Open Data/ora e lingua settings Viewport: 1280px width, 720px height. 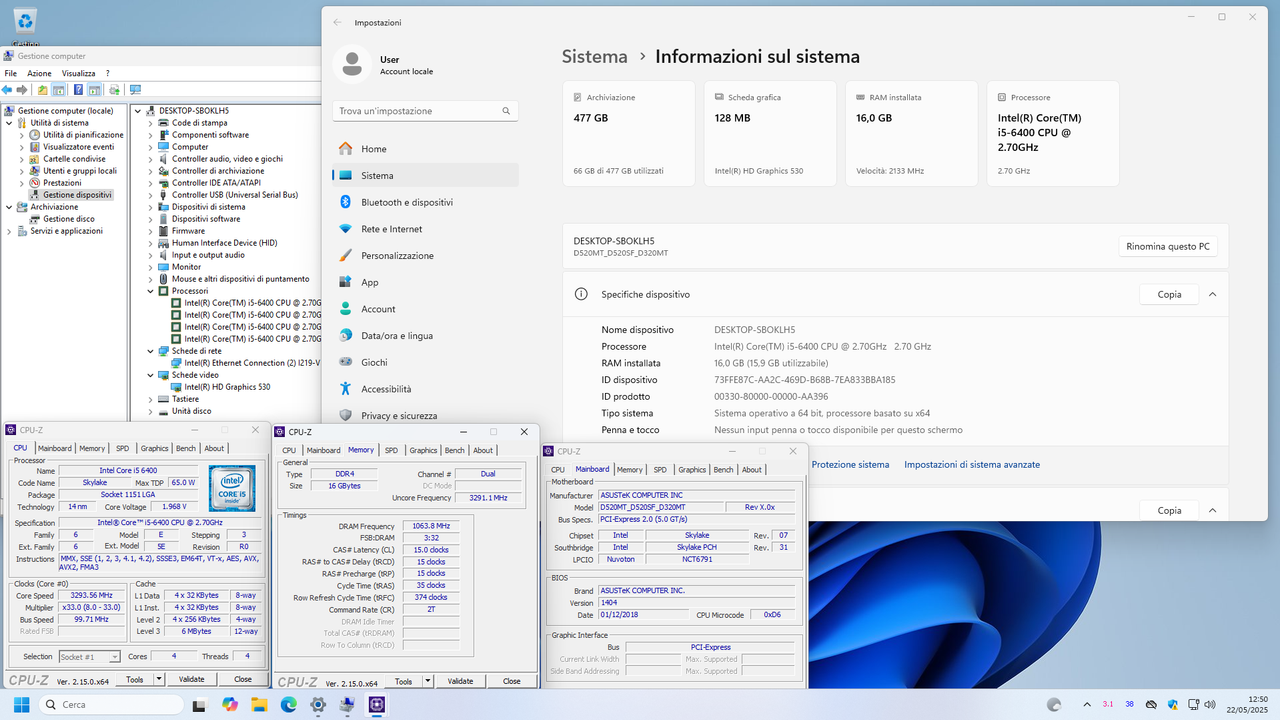(425, 336)
